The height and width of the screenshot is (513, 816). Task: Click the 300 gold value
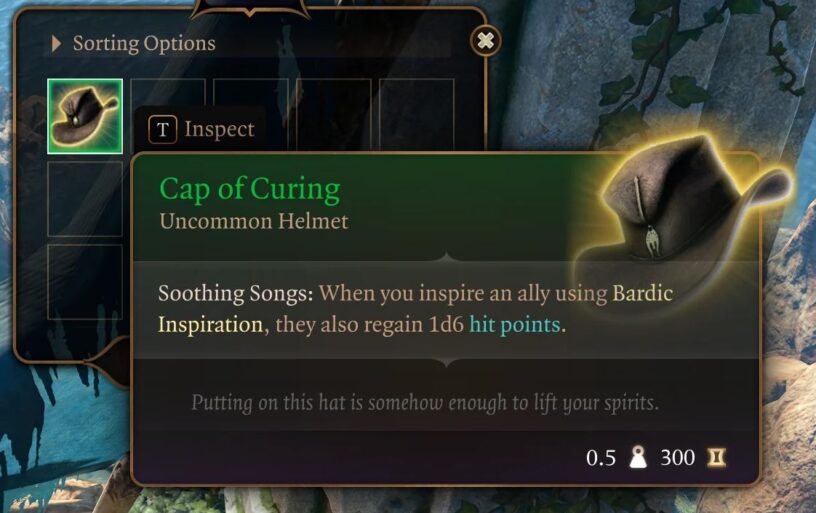point(678,457)
